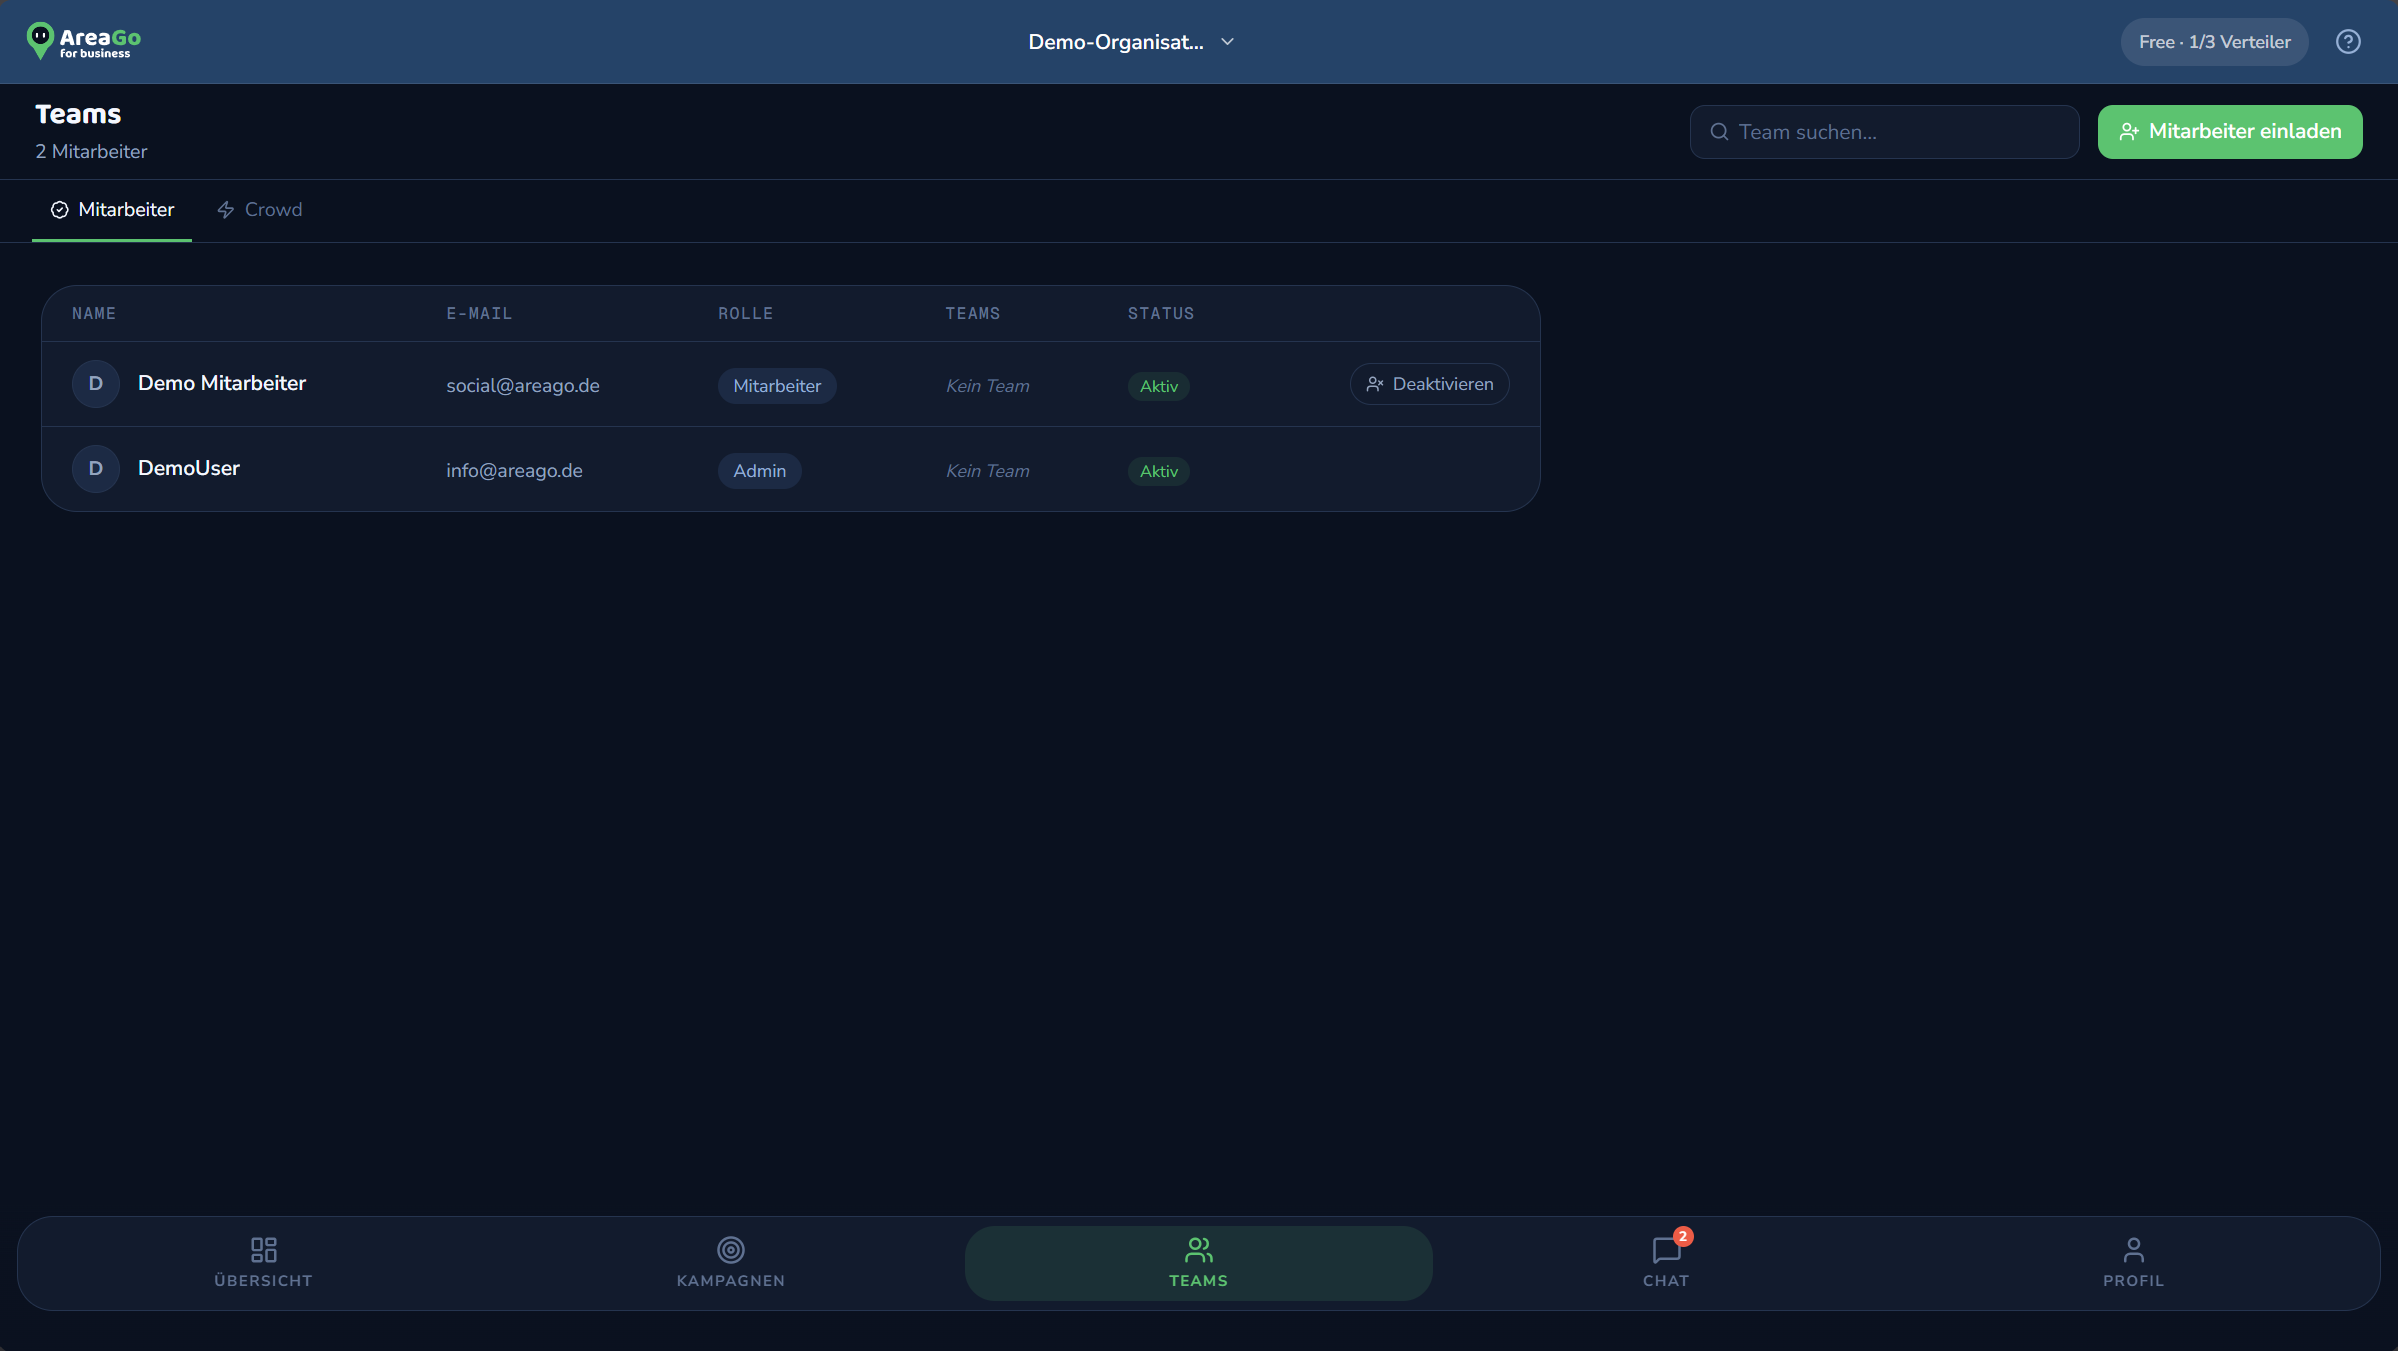Deactivate Demo Mitarbeiter with Deaktivieren

[1429, 384]
